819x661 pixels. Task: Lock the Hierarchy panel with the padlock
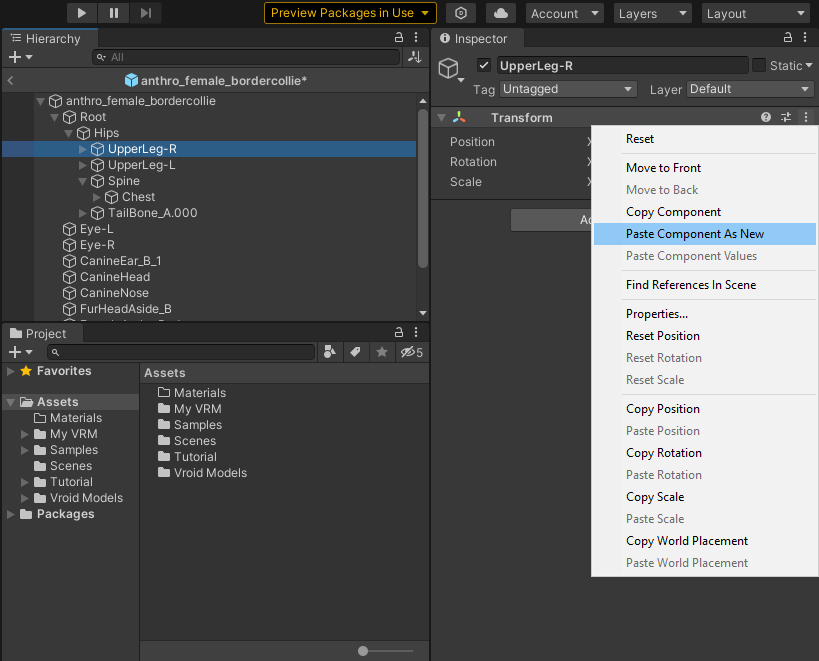(x=399, y=37)
